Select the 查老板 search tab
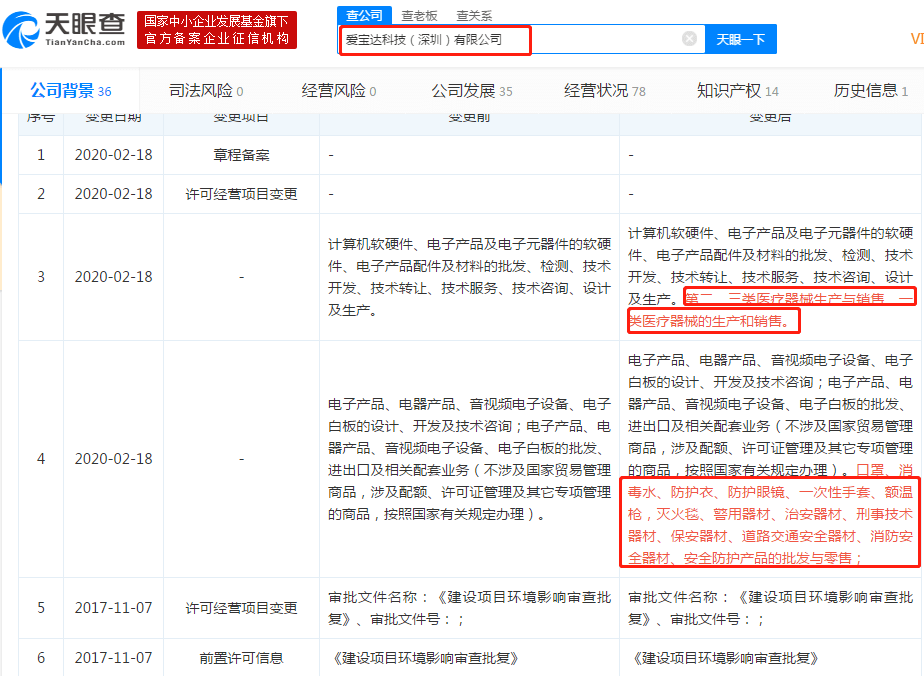924x676 pixels. [x=419, y=16]
